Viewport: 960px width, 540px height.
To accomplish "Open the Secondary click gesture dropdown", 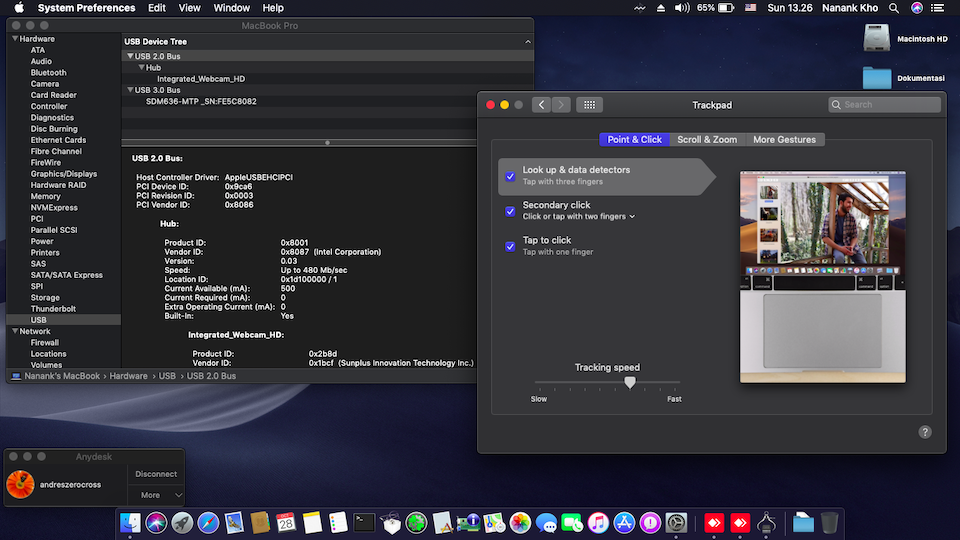I will point(632,217).
